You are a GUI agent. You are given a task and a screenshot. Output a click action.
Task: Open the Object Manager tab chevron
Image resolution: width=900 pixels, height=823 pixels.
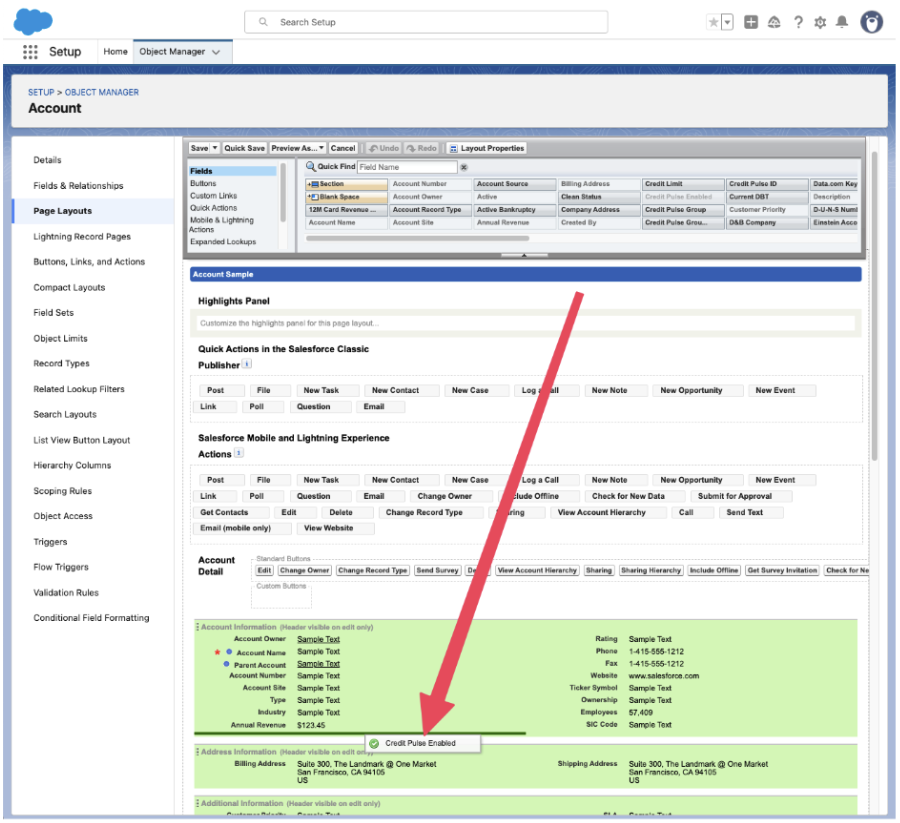tap(216, 52)
